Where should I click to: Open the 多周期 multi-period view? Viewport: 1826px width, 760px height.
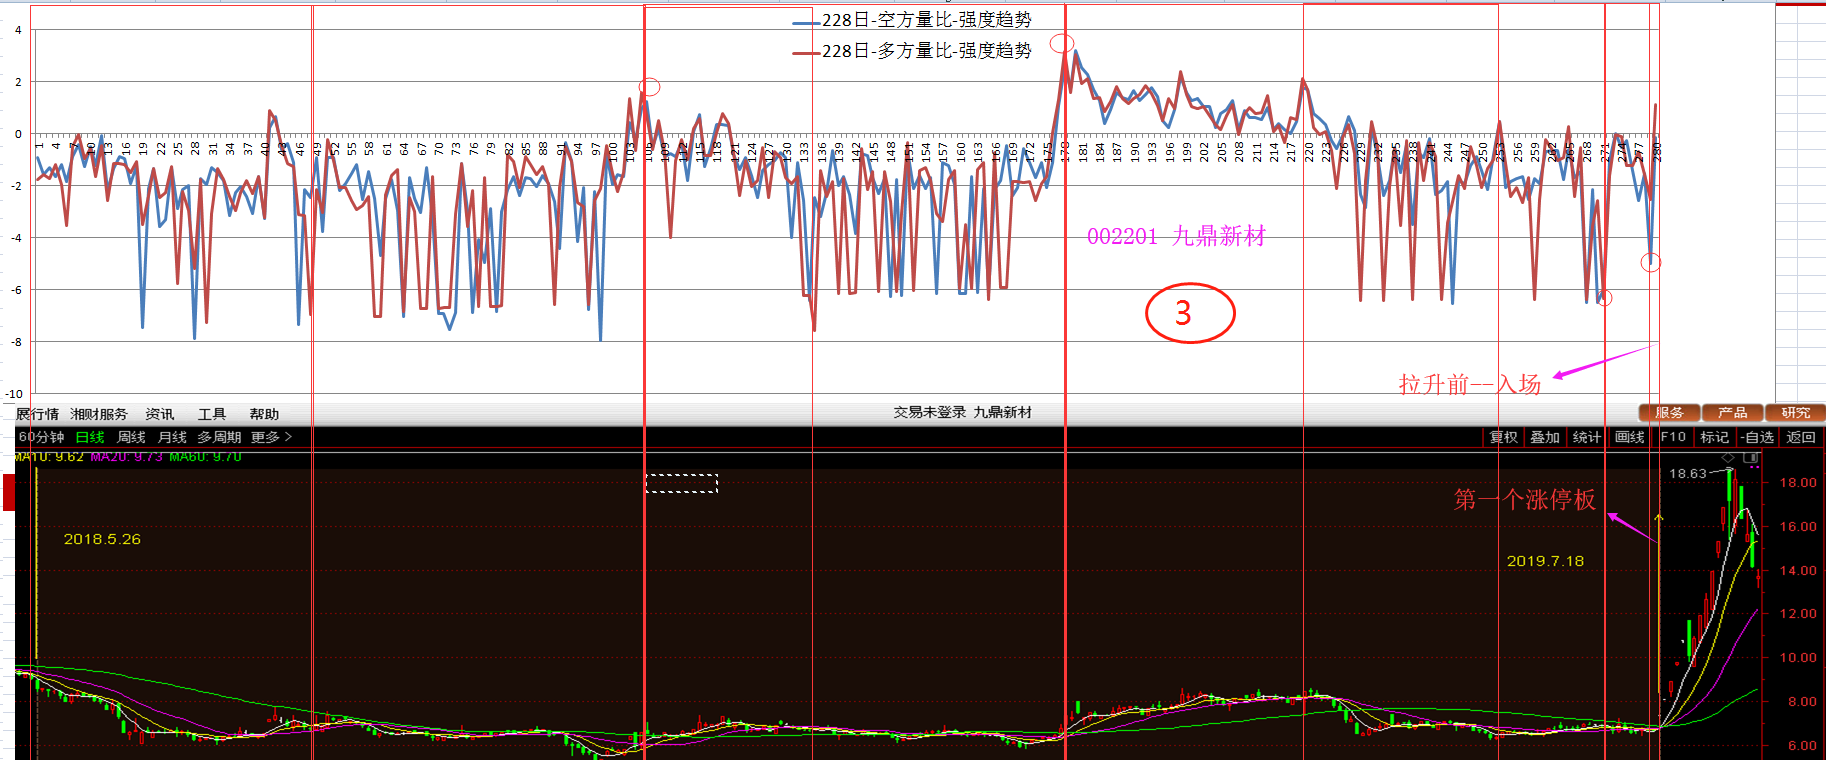[219, 437]
